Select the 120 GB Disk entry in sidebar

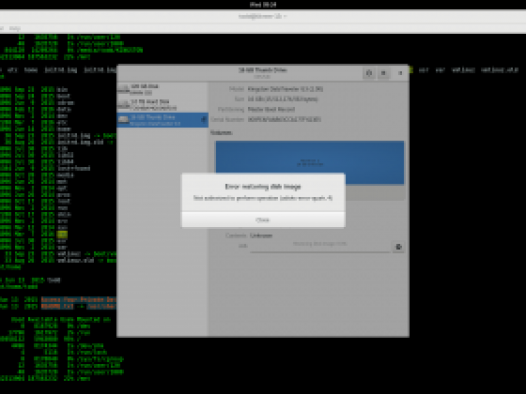[x=162, y=89]
